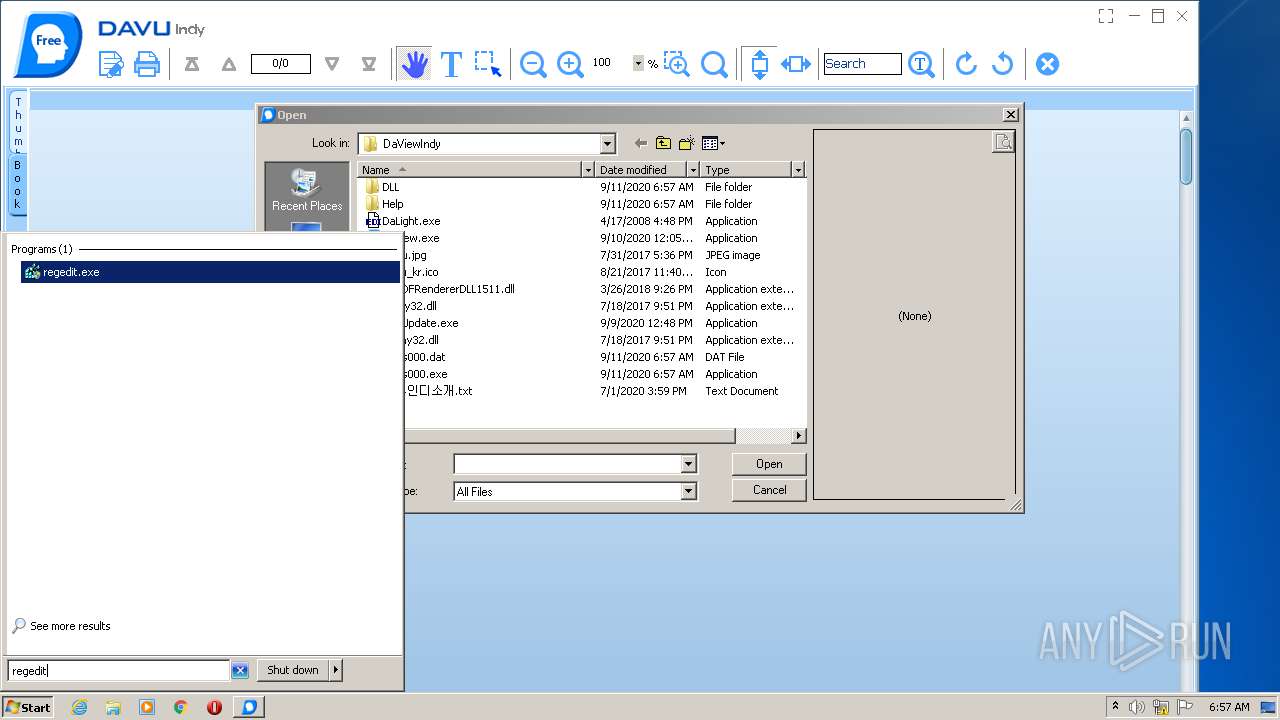Screen dimensions: 1280x720
Task: Open the view menu icon in Open dialog
Action: (713, 143)
